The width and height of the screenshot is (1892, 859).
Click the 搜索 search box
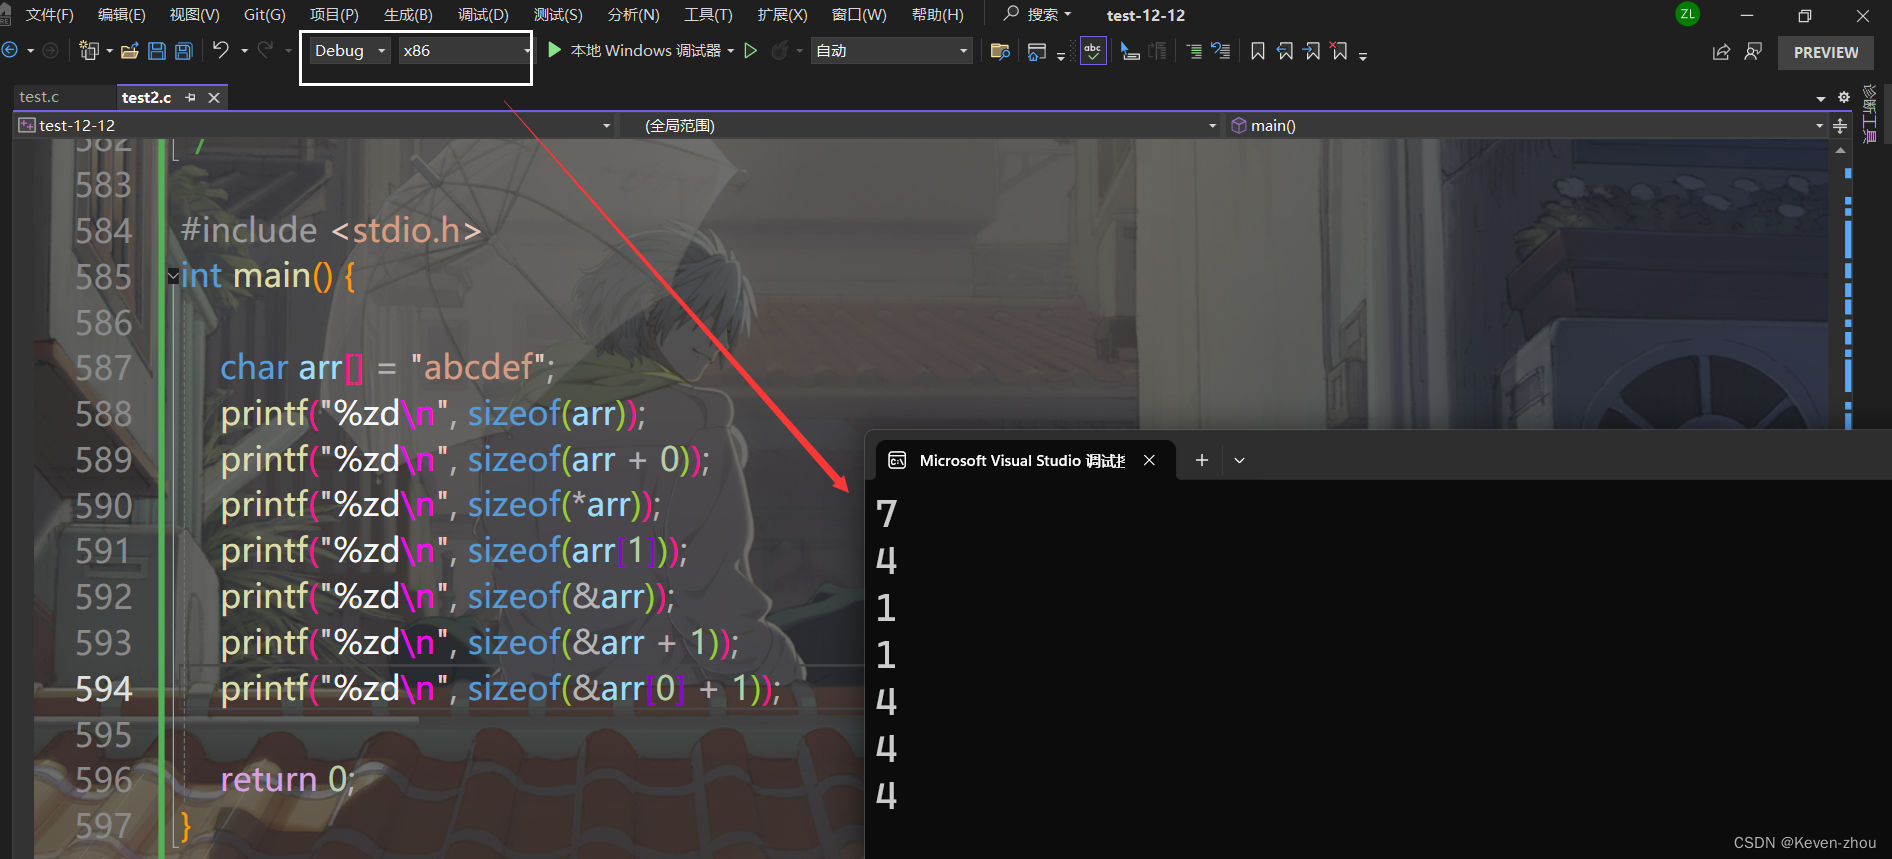pos(1038,14)
